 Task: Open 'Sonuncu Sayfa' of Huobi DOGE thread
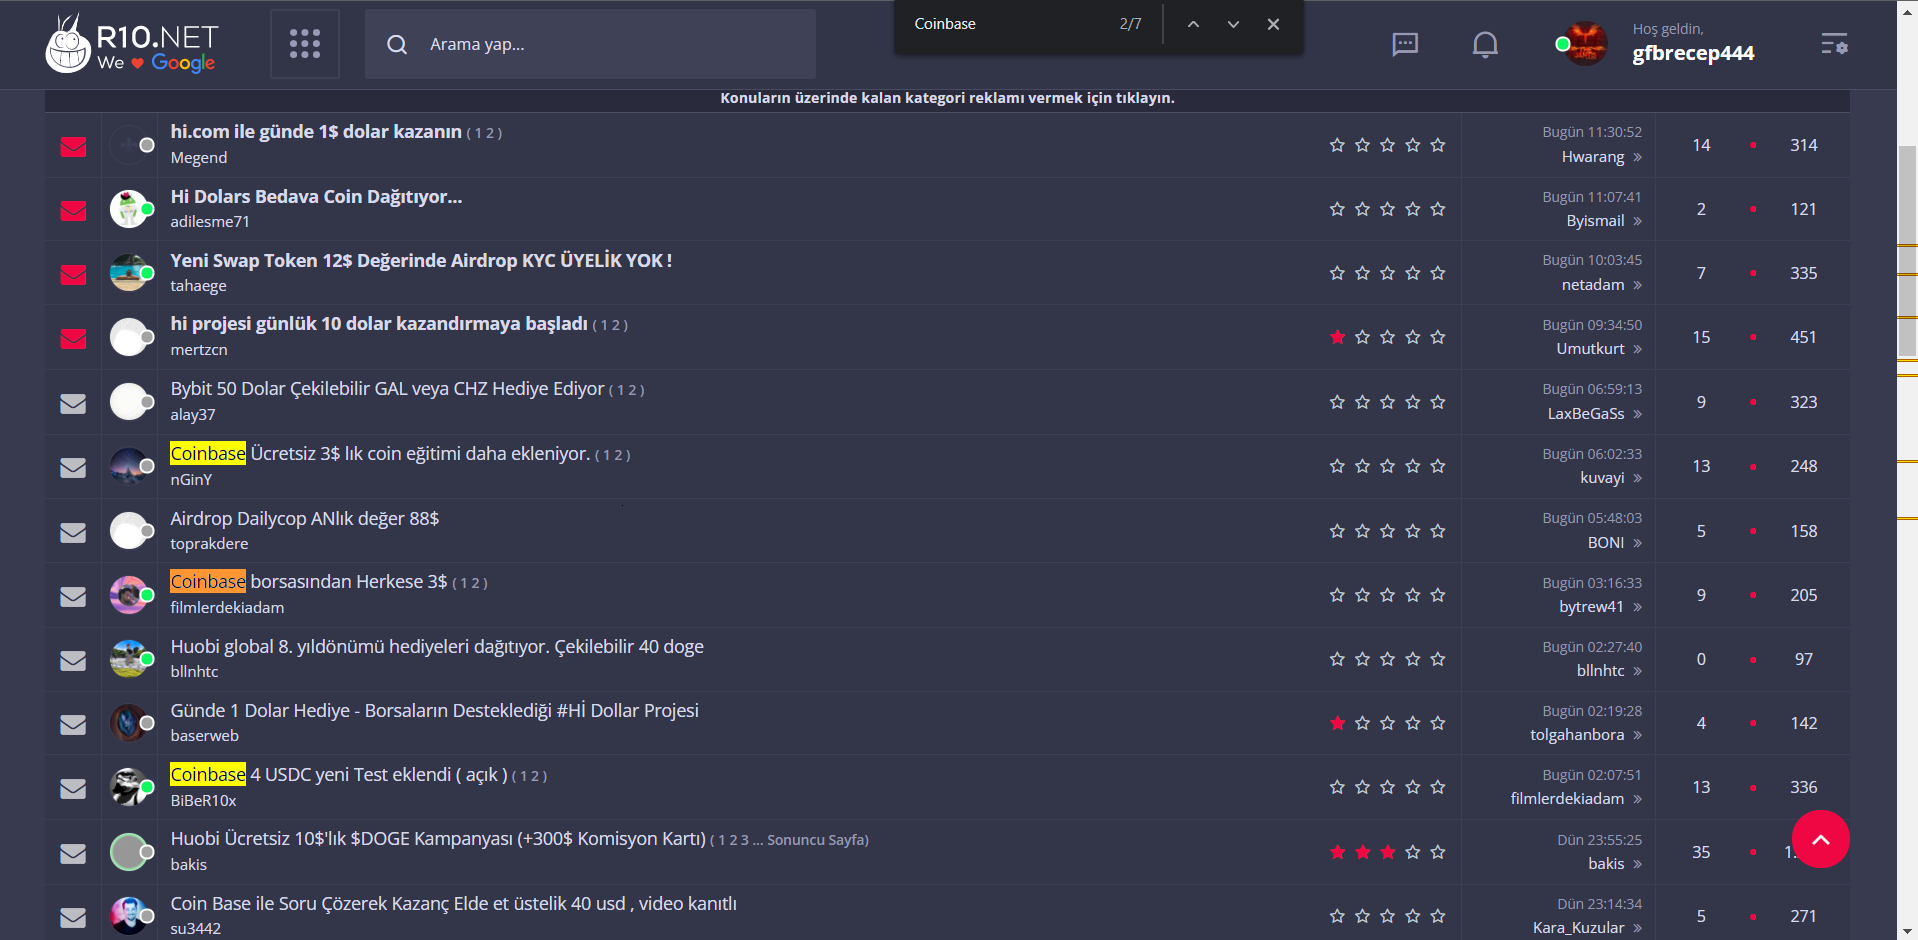point(817,840)
